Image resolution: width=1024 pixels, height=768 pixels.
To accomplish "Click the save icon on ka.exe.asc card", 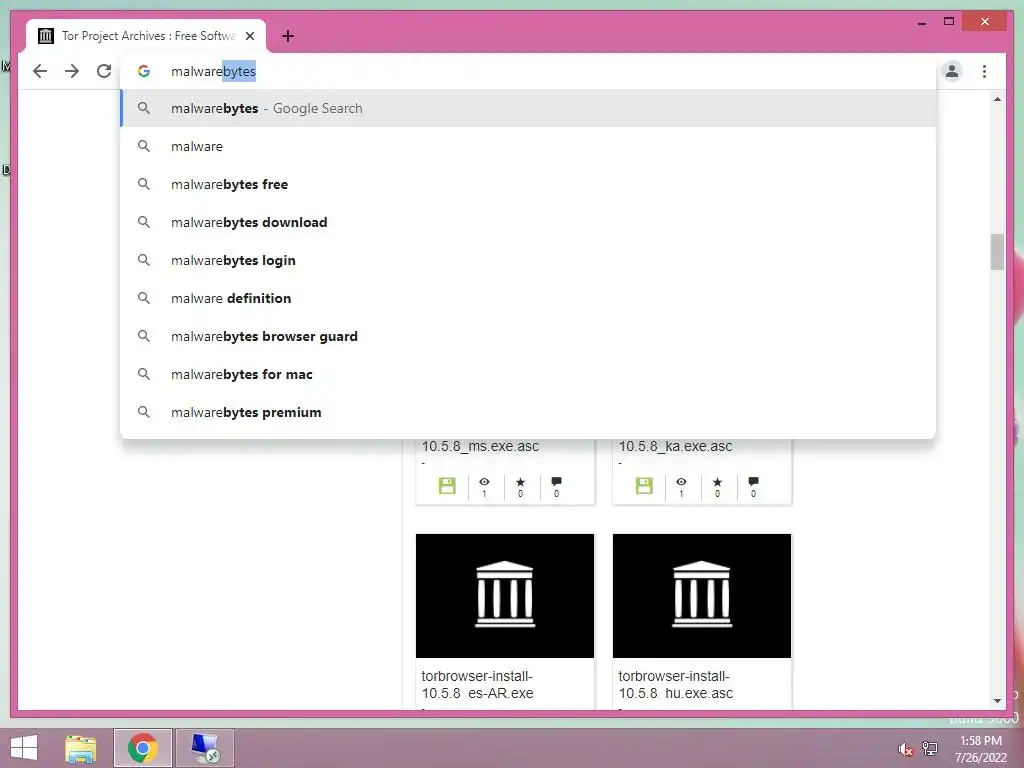I will pos(645,486).
